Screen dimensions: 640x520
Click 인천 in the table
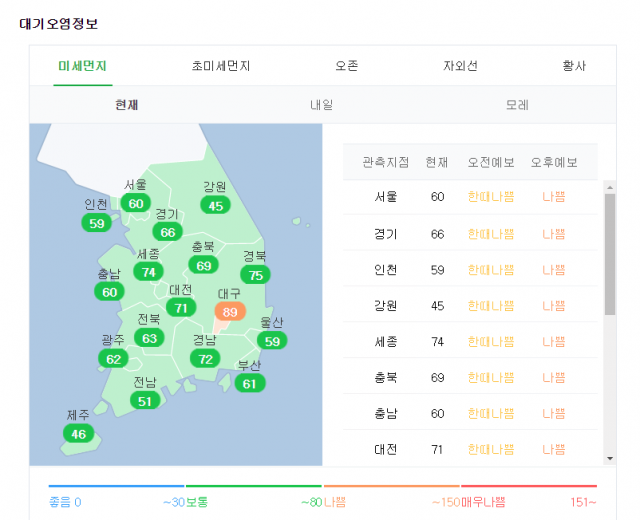pos(386,270)
